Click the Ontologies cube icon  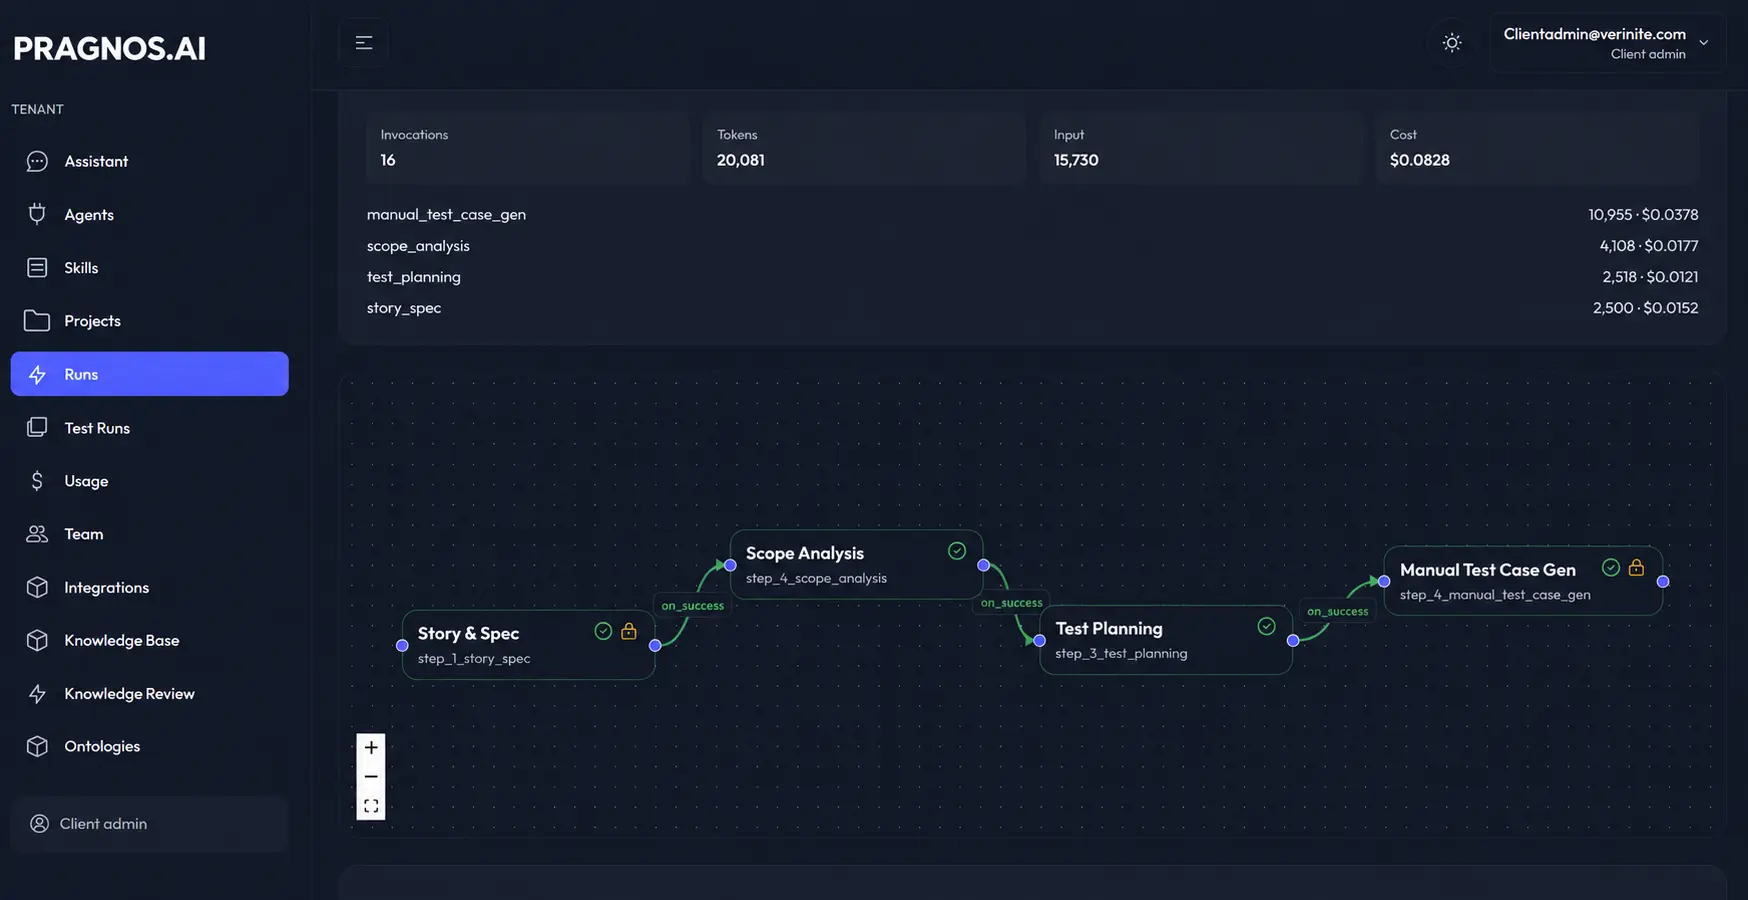37,746
